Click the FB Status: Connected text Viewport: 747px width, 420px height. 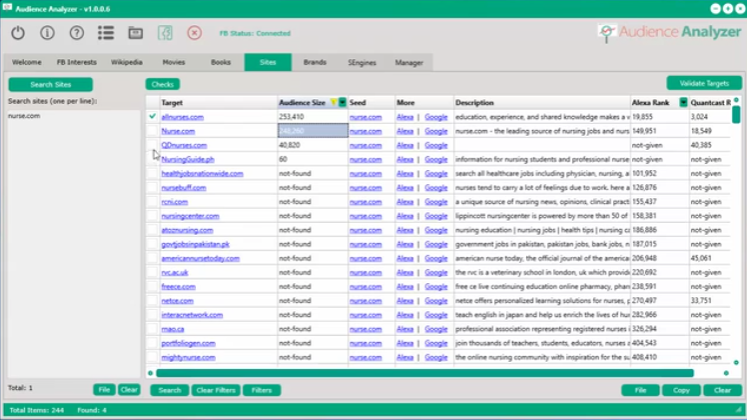[x=255, y=33]
